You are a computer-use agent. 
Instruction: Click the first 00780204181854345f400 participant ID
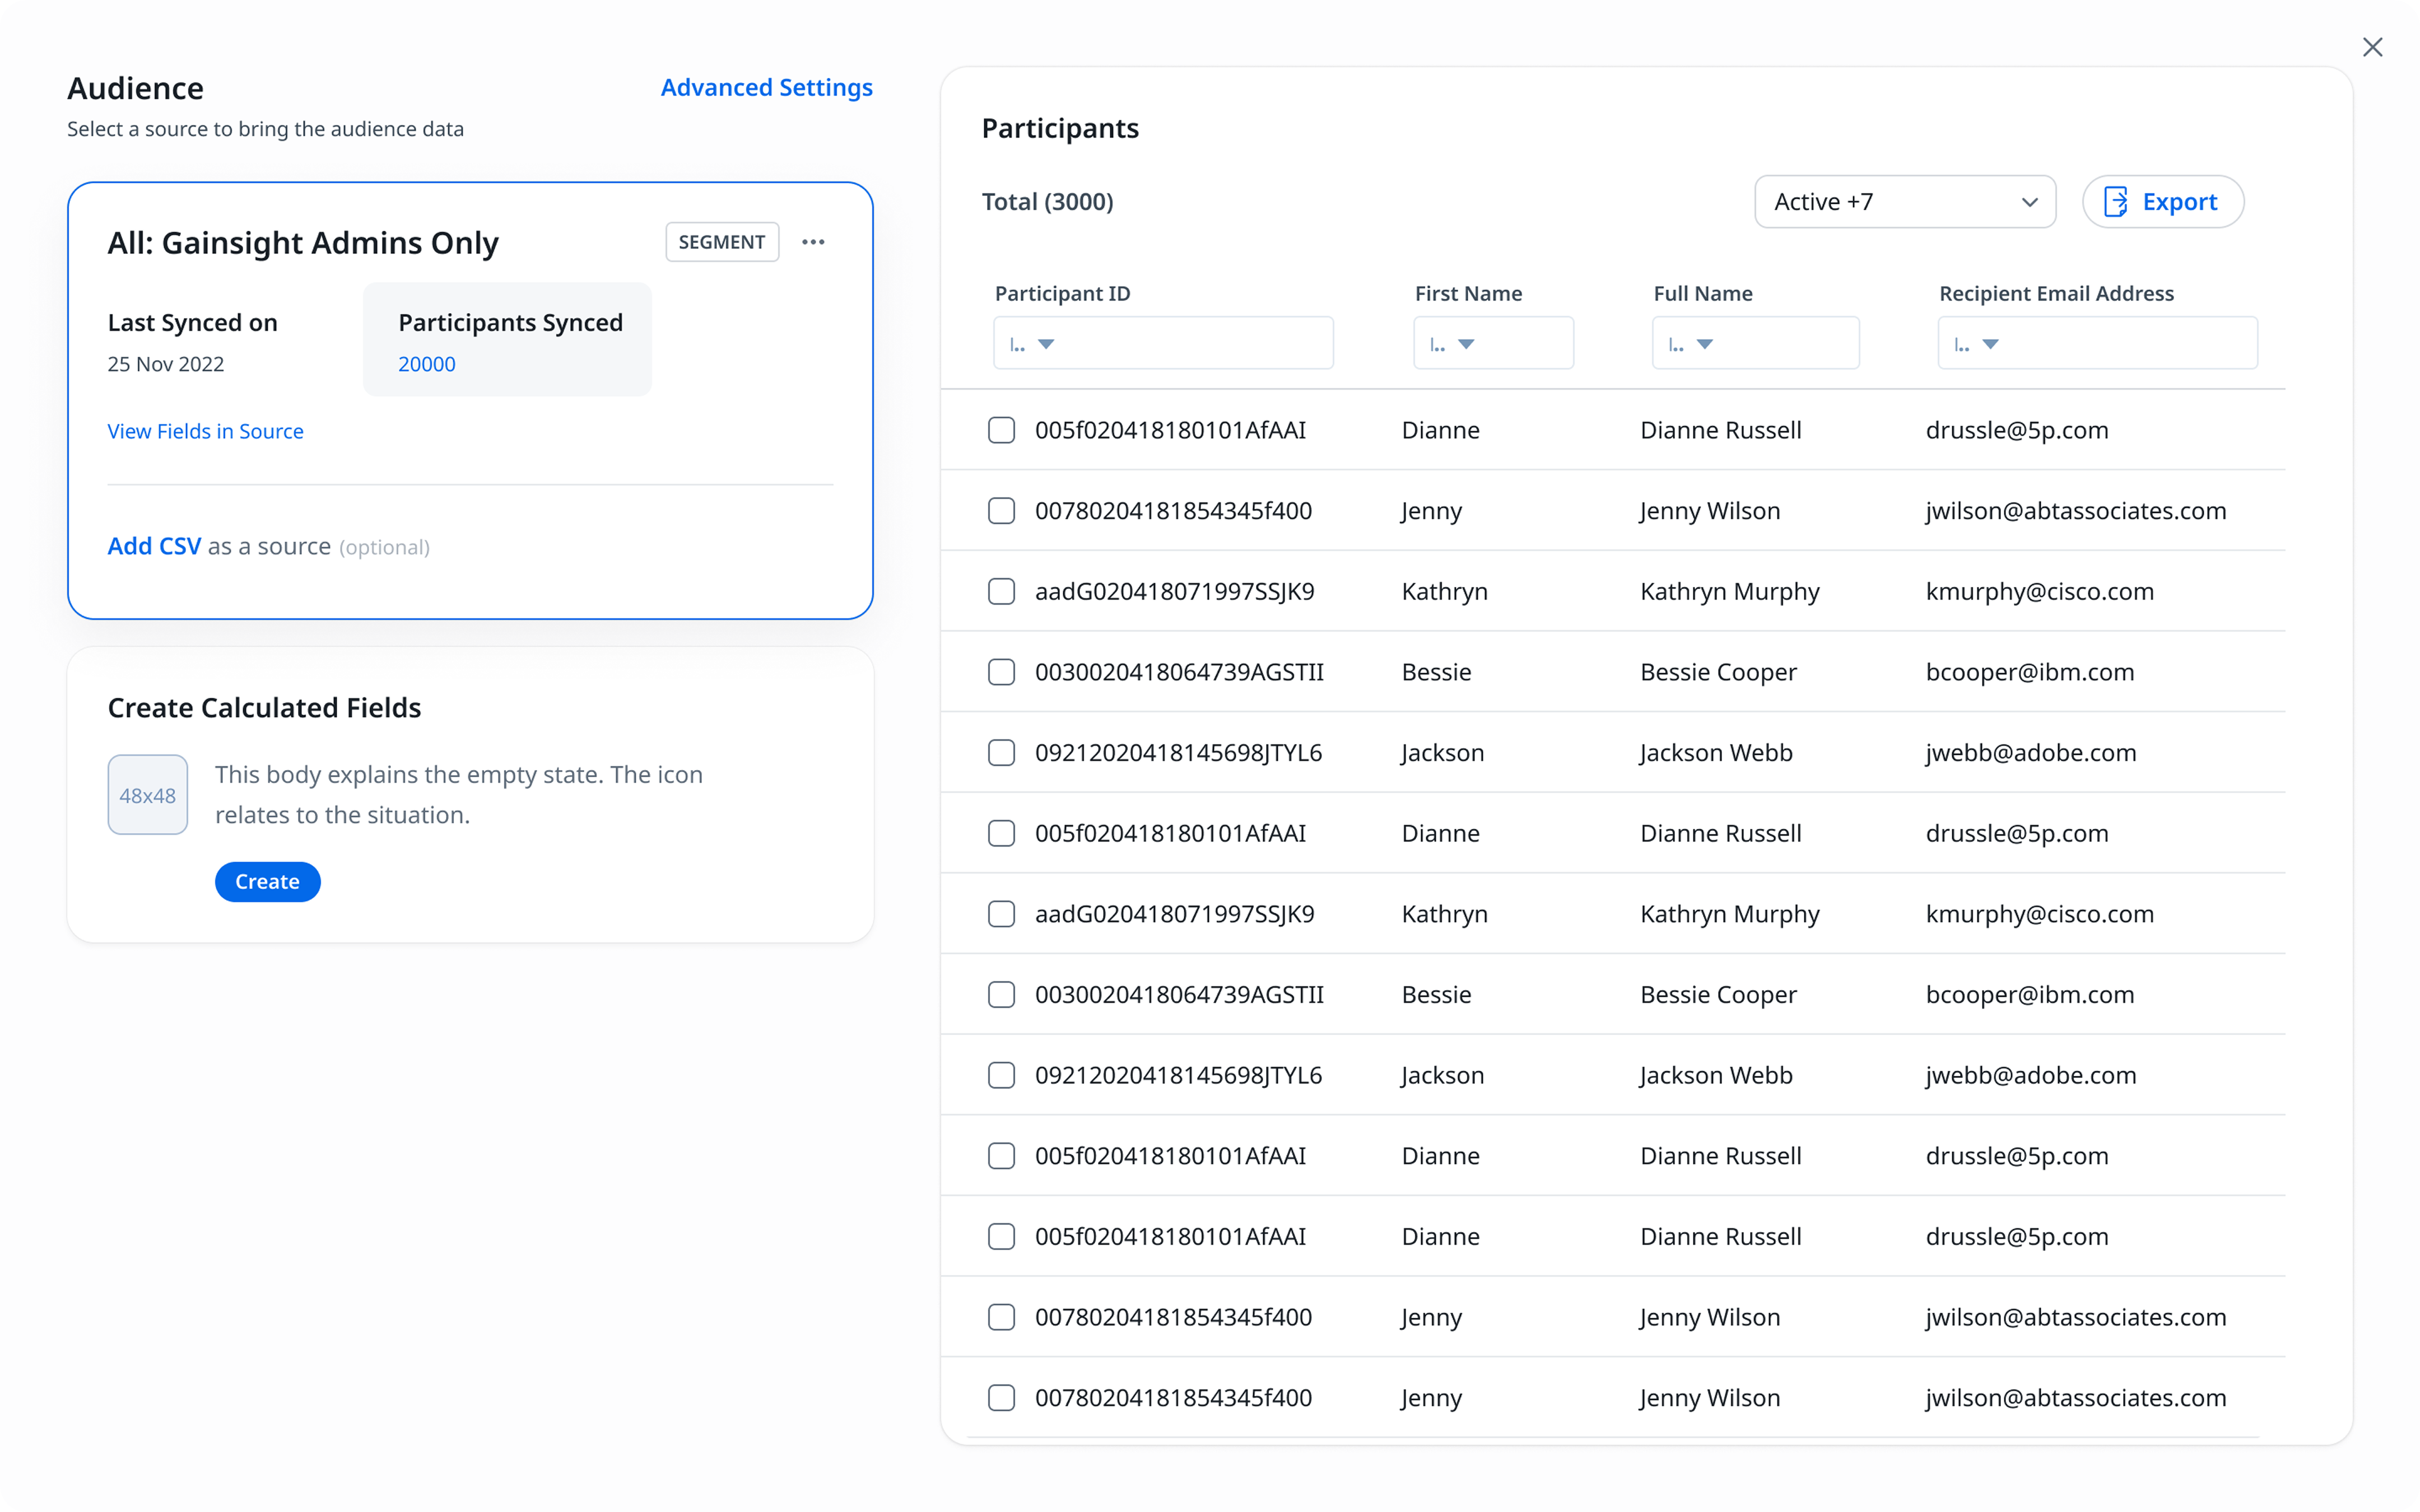tap(1173, 511)
